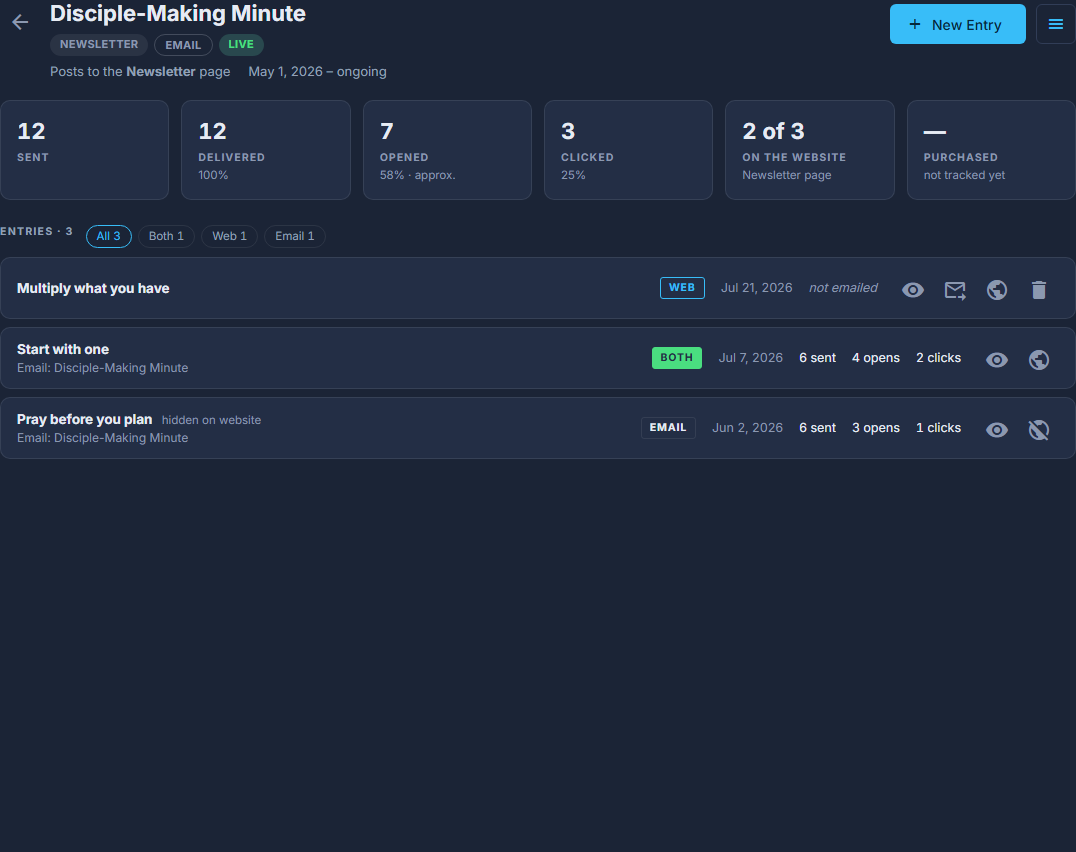Click '2 clicks' on 'Start with one'
The width and height of the screenshot is (1076, 852).
click(x=938, y=358)
